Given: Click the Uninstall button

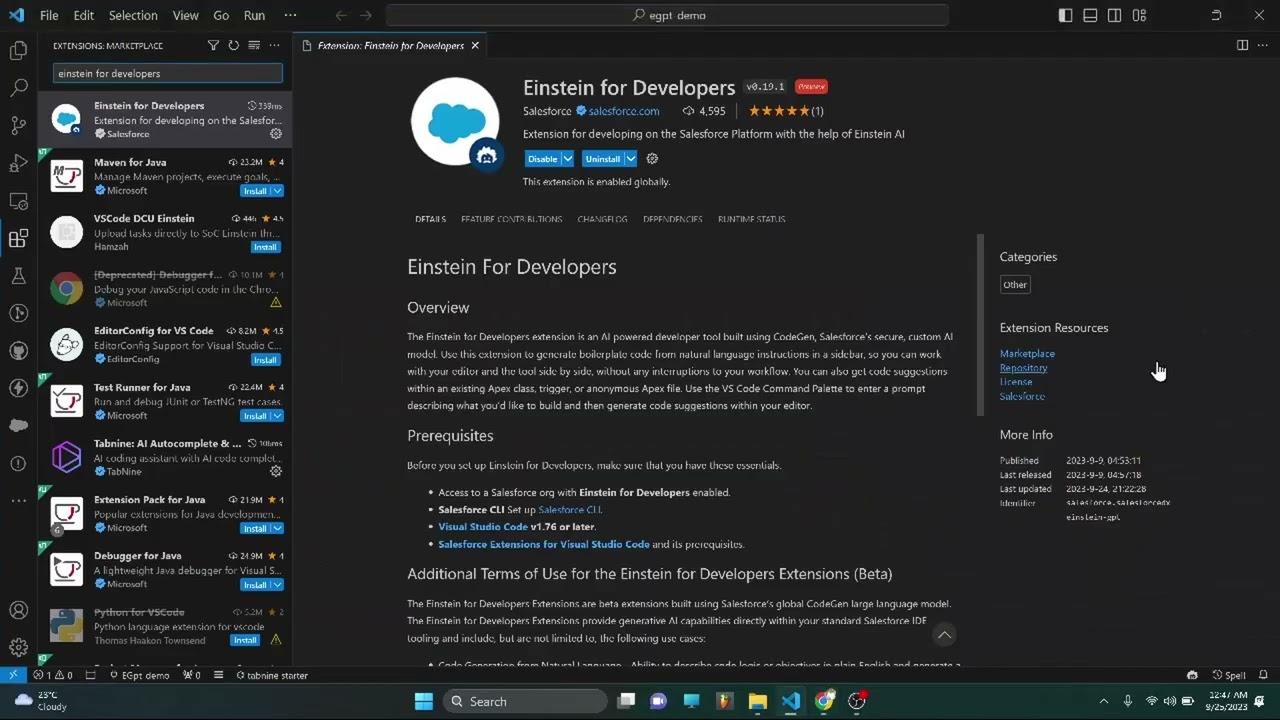Looking at the screenshot, I should [x=602, y=159].
